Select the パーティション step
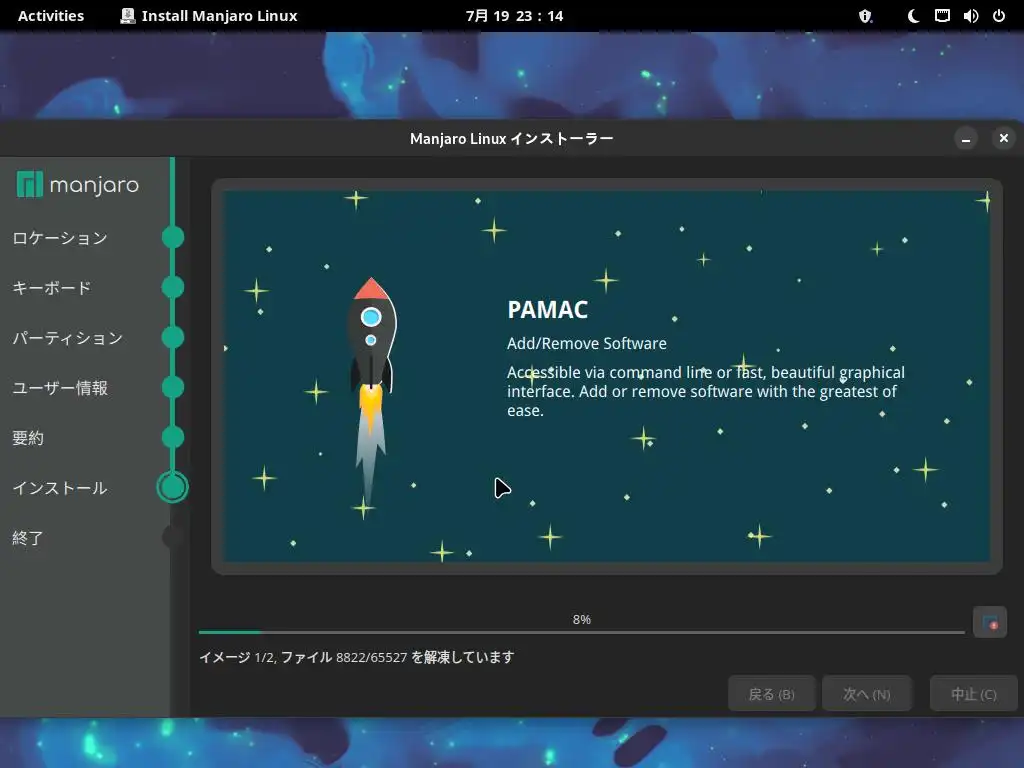 (x=68, y=338)
